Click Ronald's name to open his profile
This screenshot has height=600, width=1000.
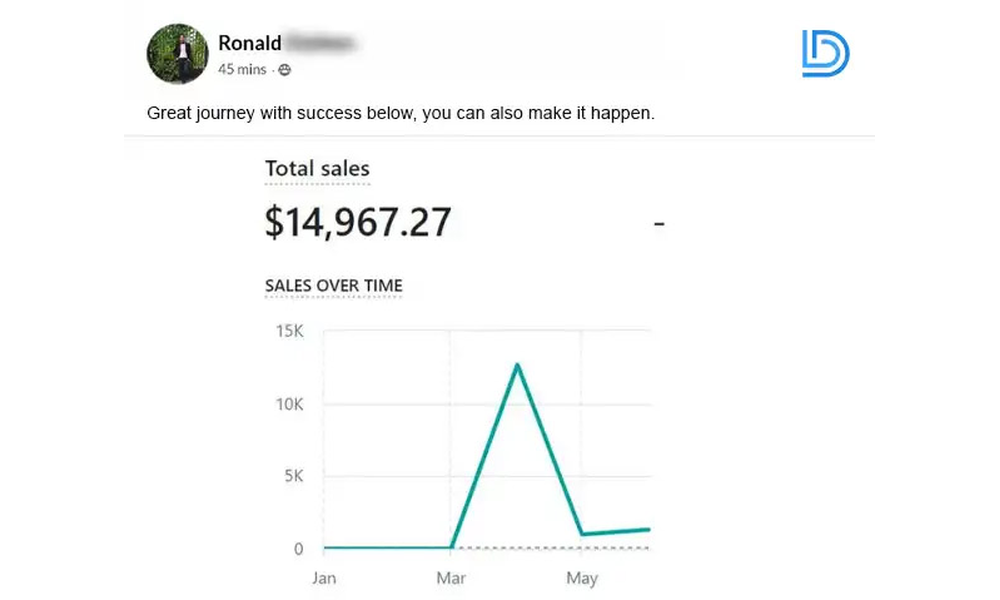pos(248,43)
